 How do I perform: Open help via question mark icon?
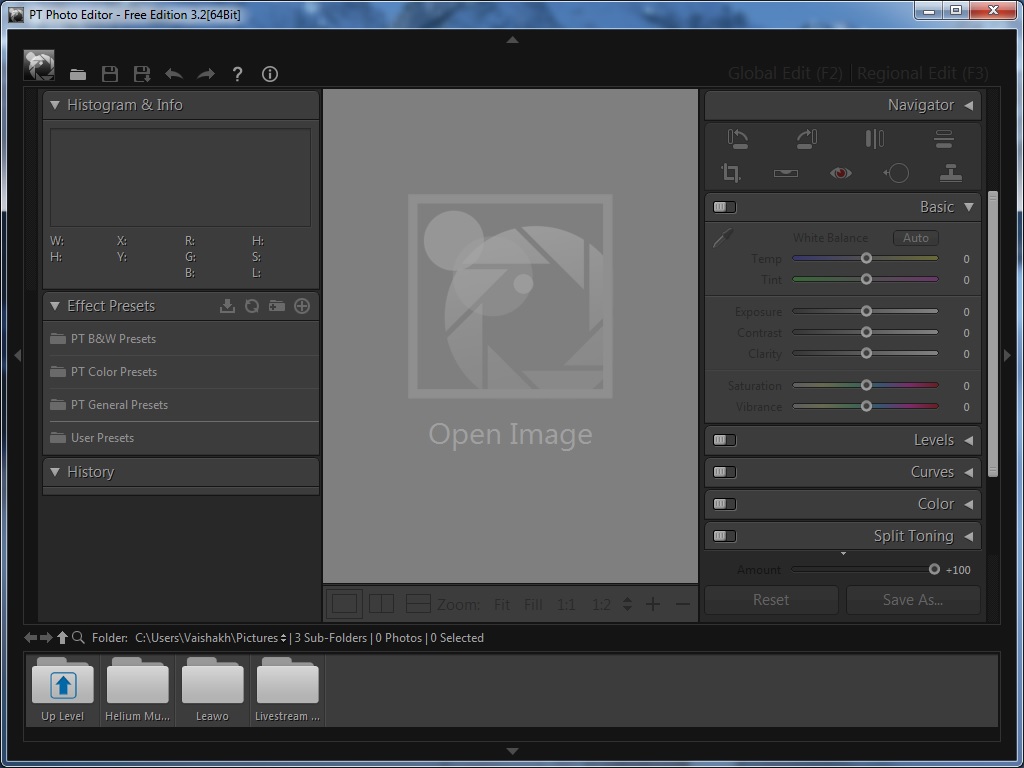(238, 74)
